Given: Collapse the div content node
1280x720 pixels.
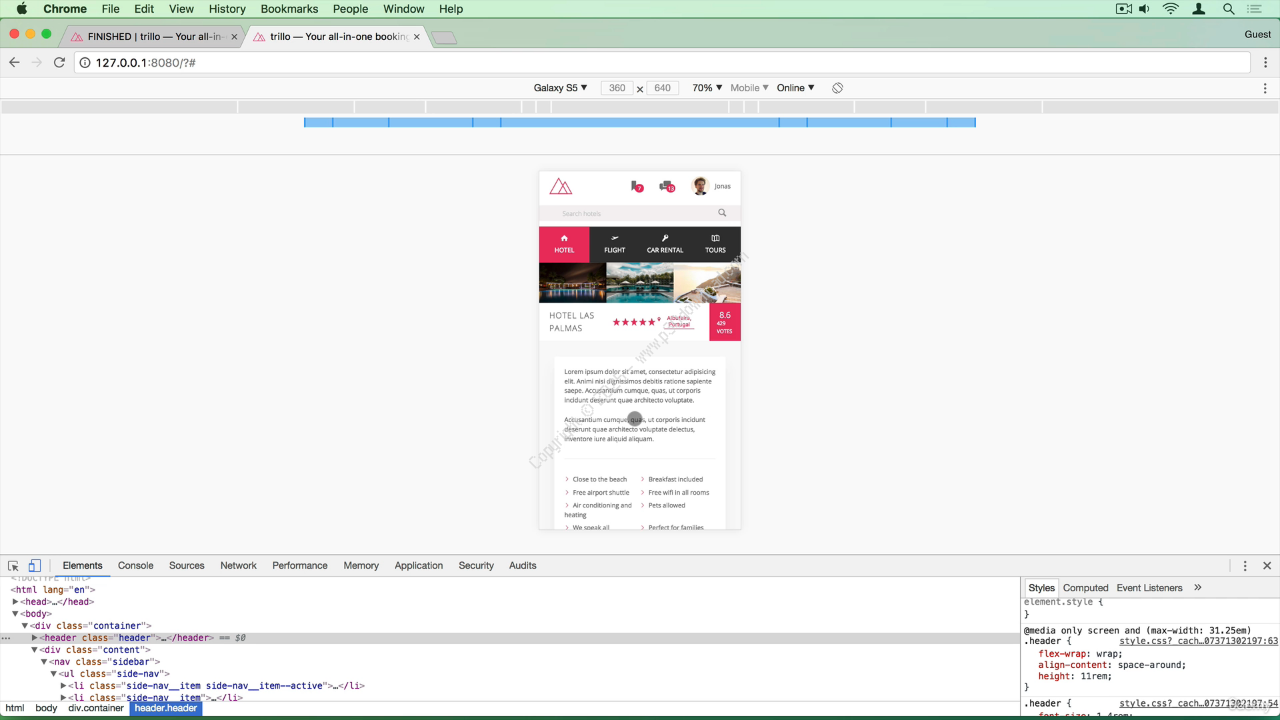Looking at the screenshot, I should [x=35, y=650].
